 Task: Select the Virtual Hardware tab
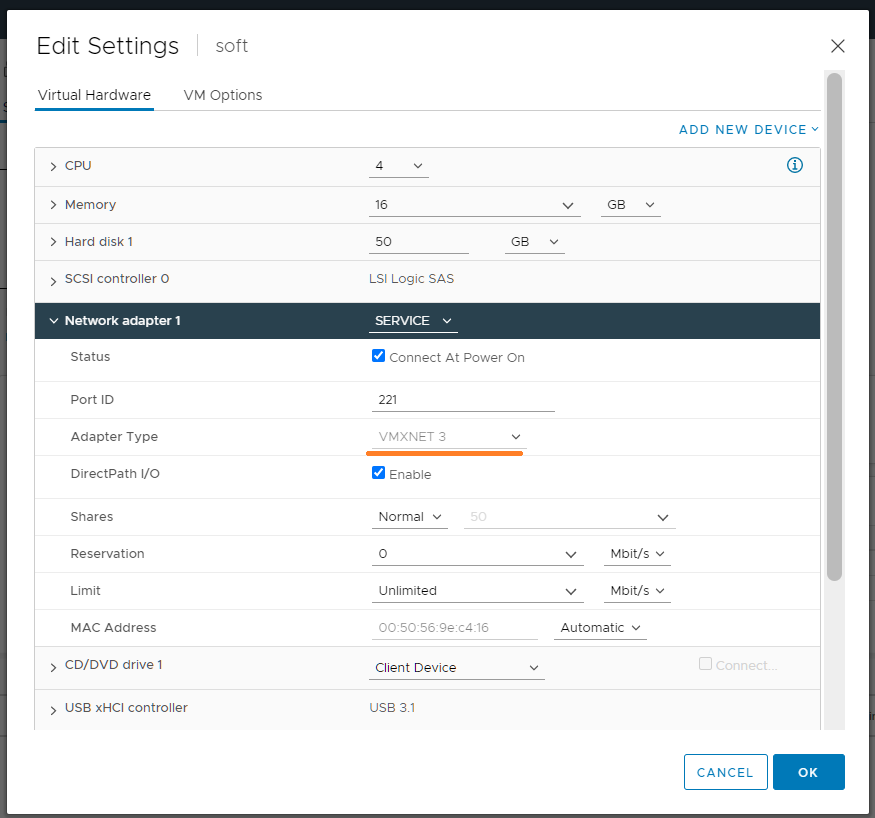click(94, 95)
